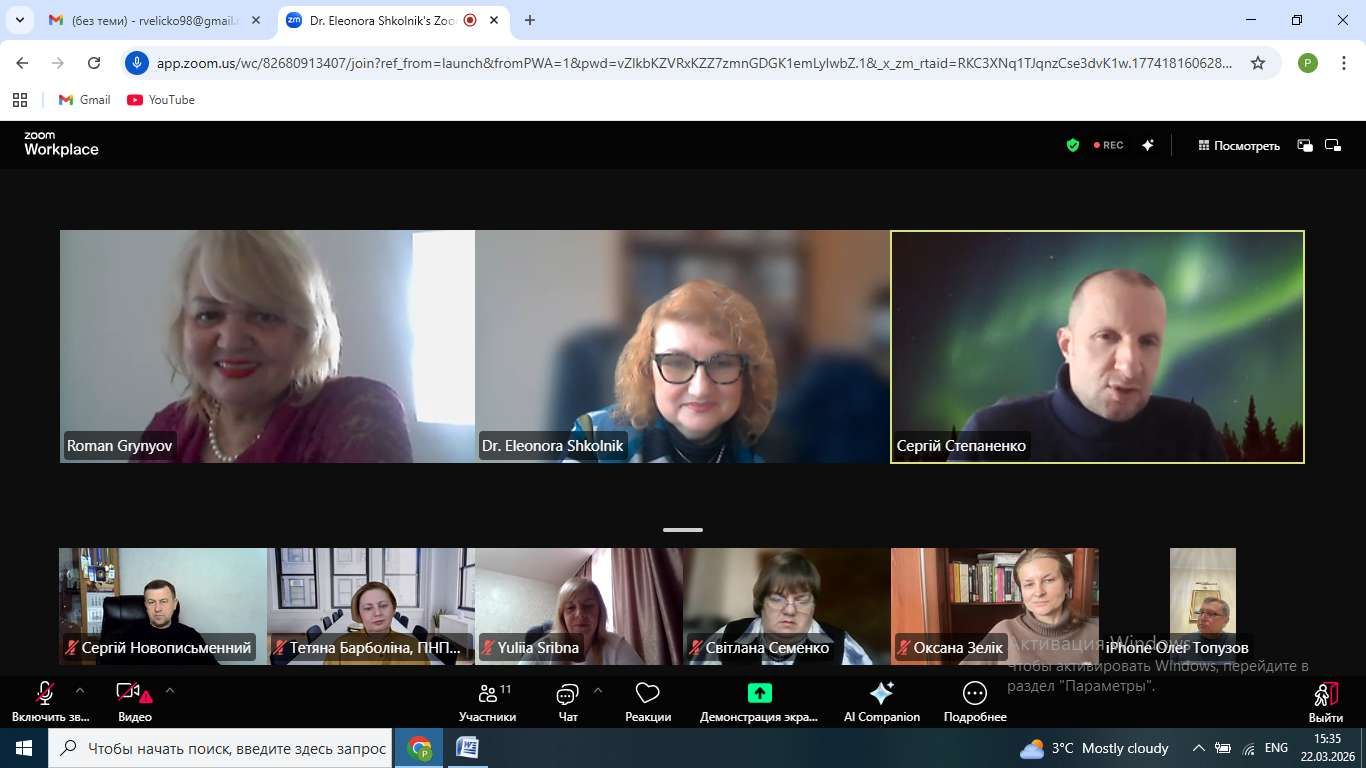Screen dimensions: 1366x768
Task: Click the green encryption shield icon
Action: click(x=1073, y=145)
